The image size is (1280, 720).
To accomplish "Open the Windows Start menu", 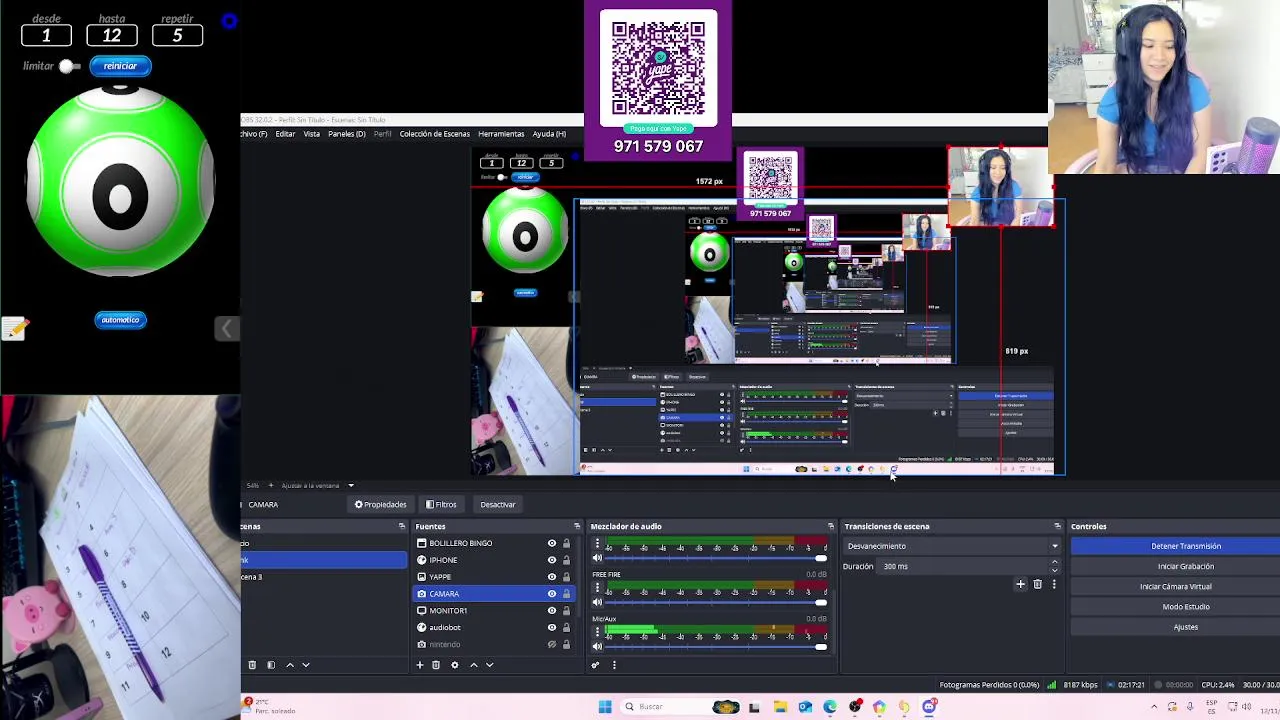I will pyautogui.click(x=605, y=707).
